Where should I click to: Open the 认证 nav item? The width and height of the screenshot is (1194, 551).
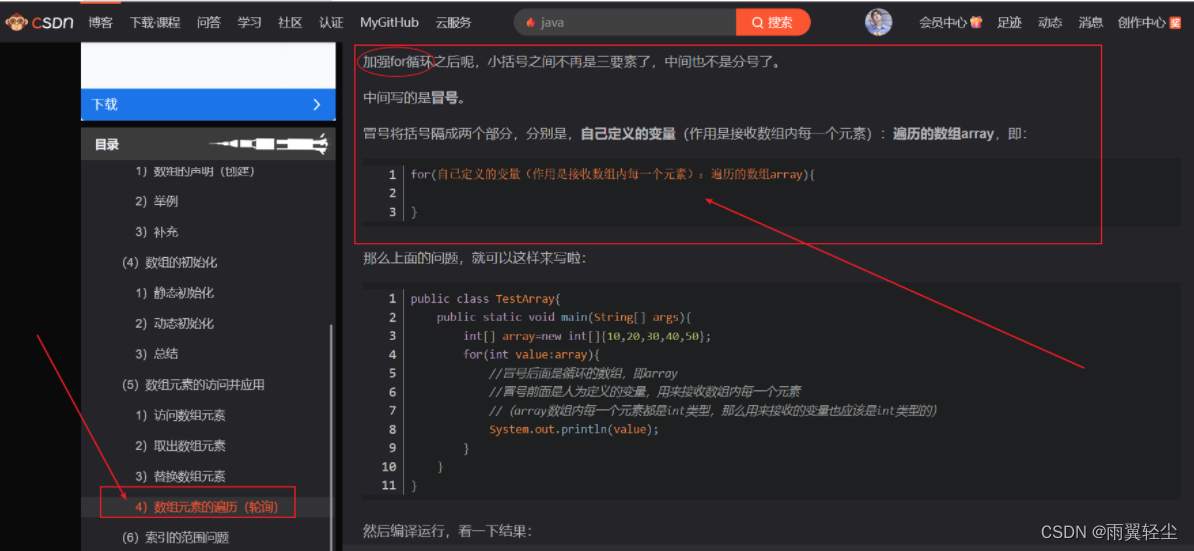pyautogui.click(x=331, y=22)
